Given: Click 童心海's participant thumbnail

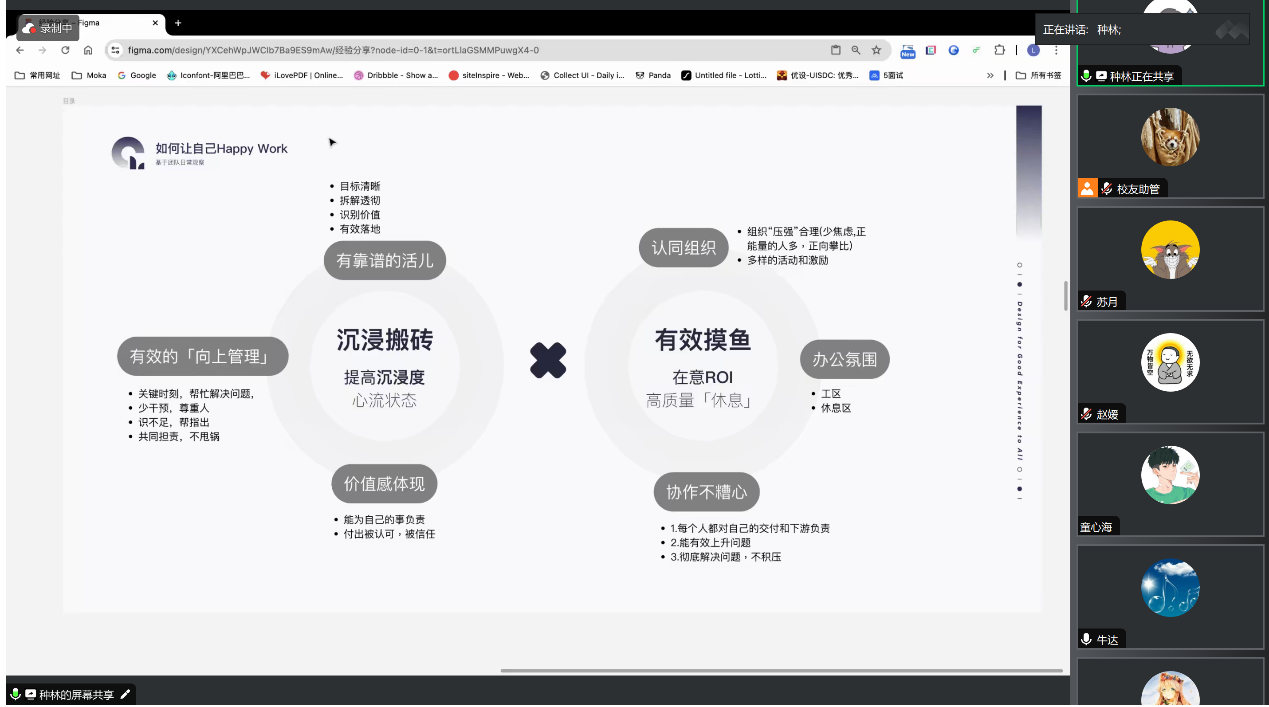Looking at the screenshot, I should pos(1170,475).
